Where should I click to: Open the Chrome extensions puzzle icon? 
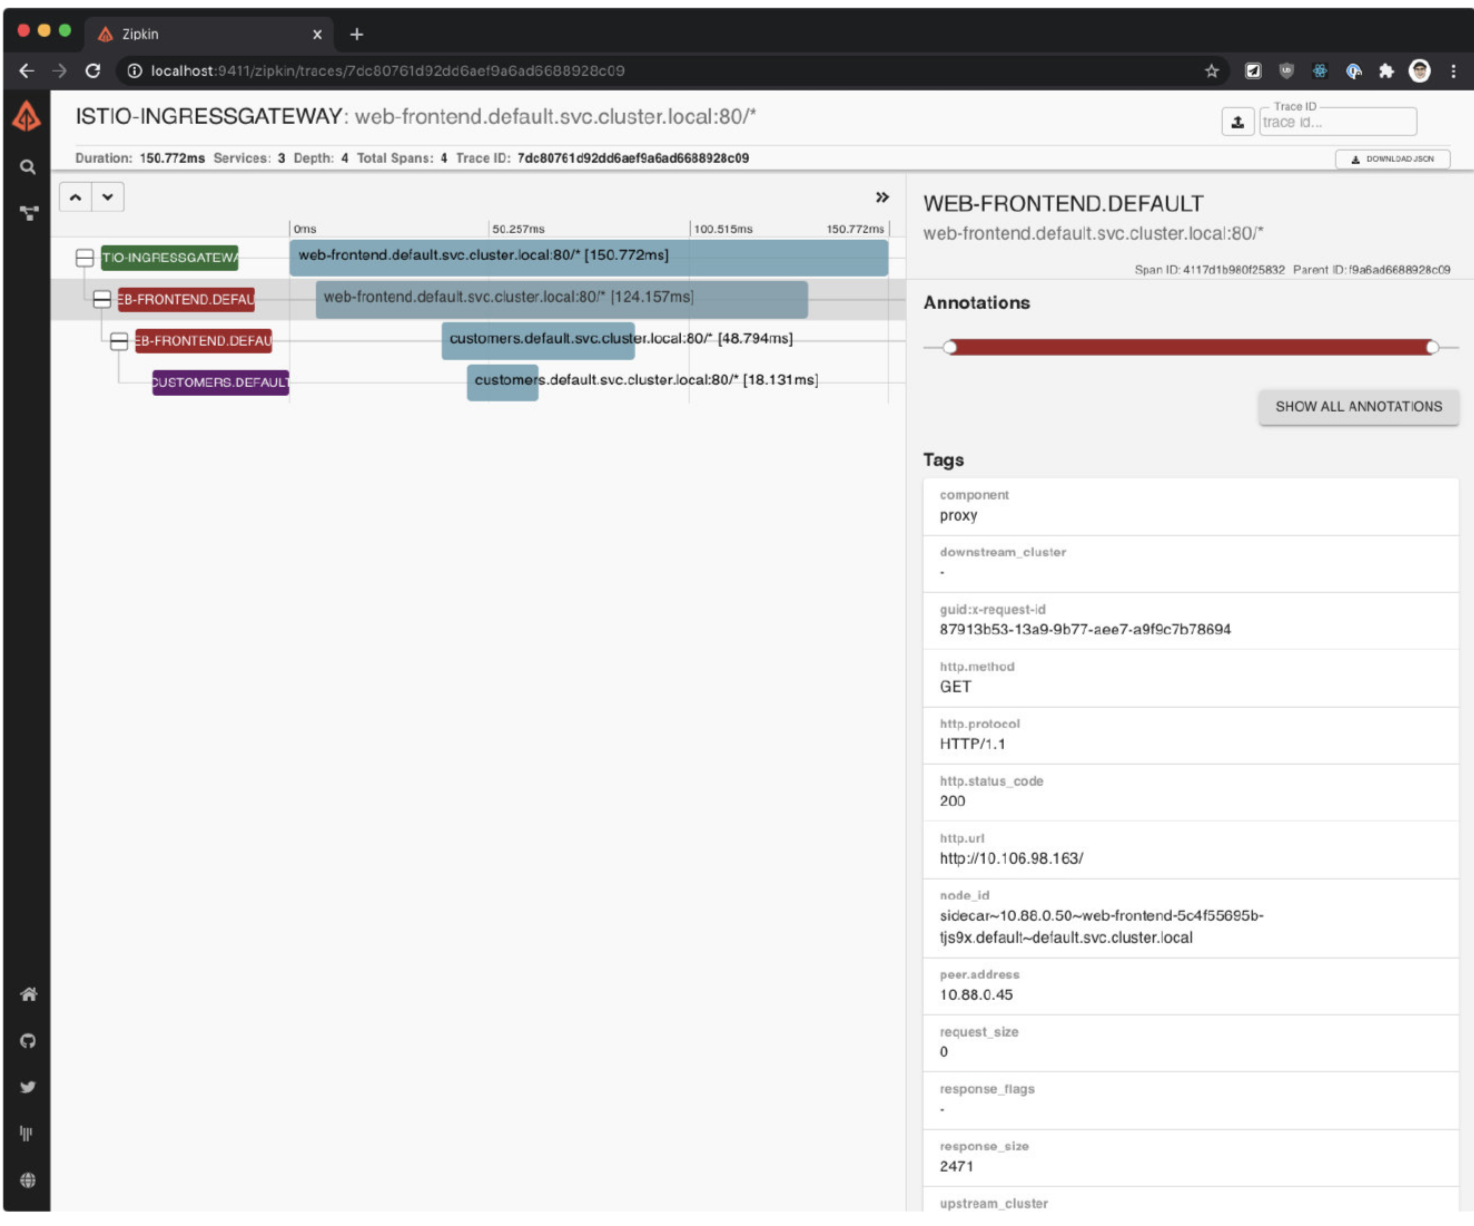(x=1386, y=71)
